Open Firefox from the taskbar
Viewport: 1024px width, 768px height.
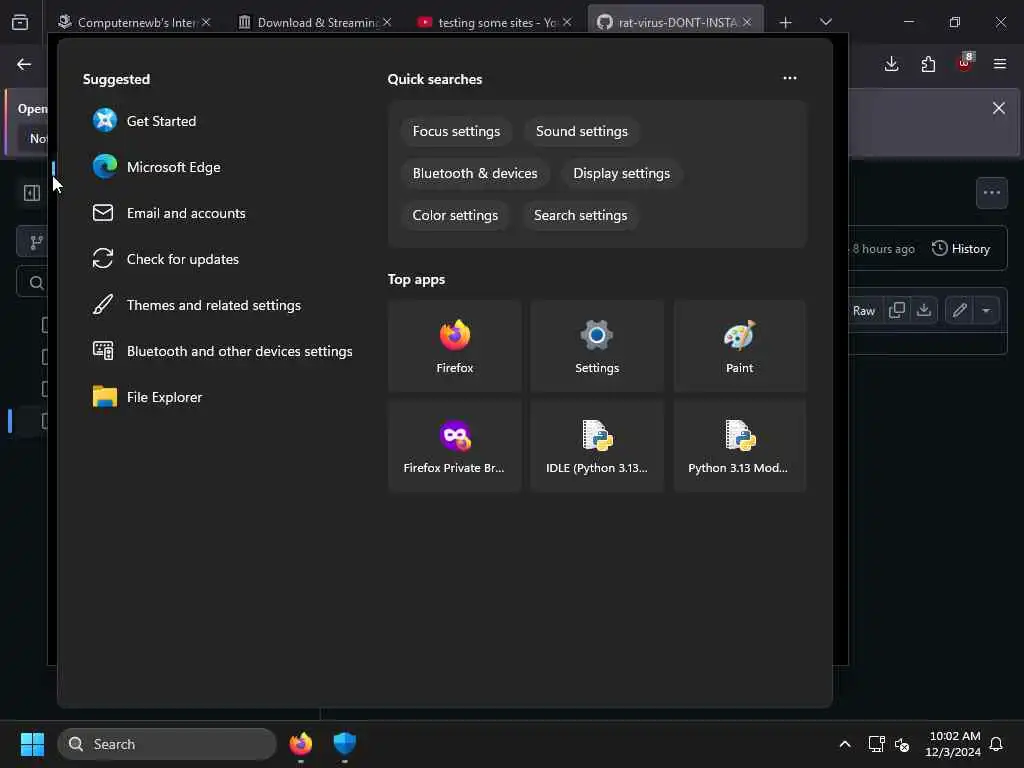pyautogui.click(x=300, y=744)
